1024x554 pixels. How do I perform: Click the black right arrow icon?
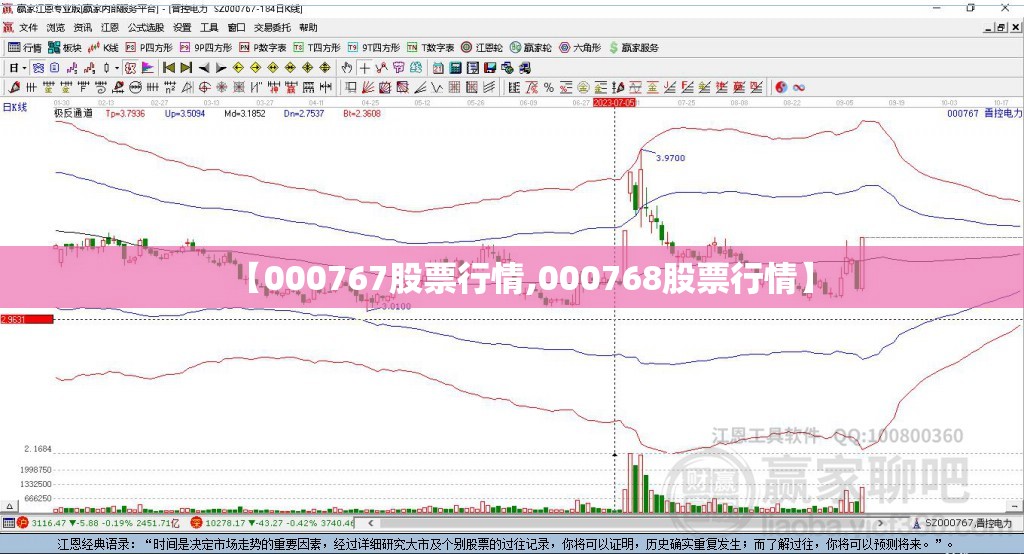coord(221,68)
